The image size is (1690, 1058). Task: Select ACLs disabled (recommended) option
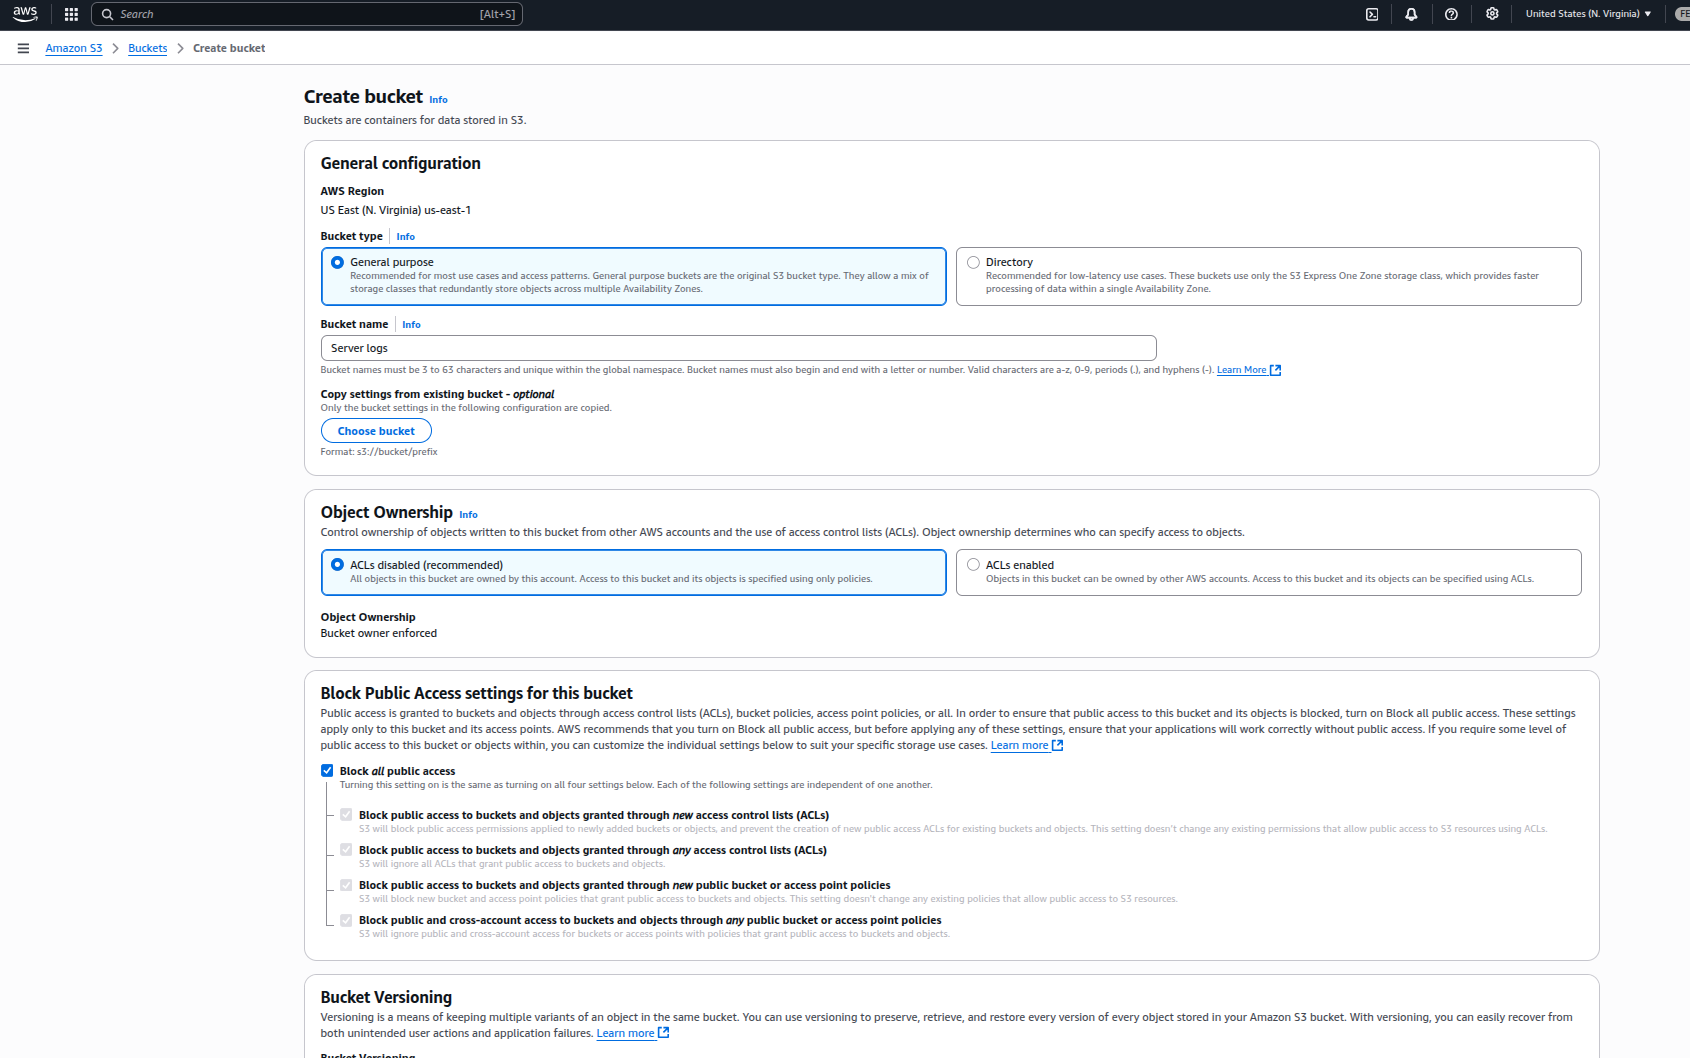click(633, 572)
